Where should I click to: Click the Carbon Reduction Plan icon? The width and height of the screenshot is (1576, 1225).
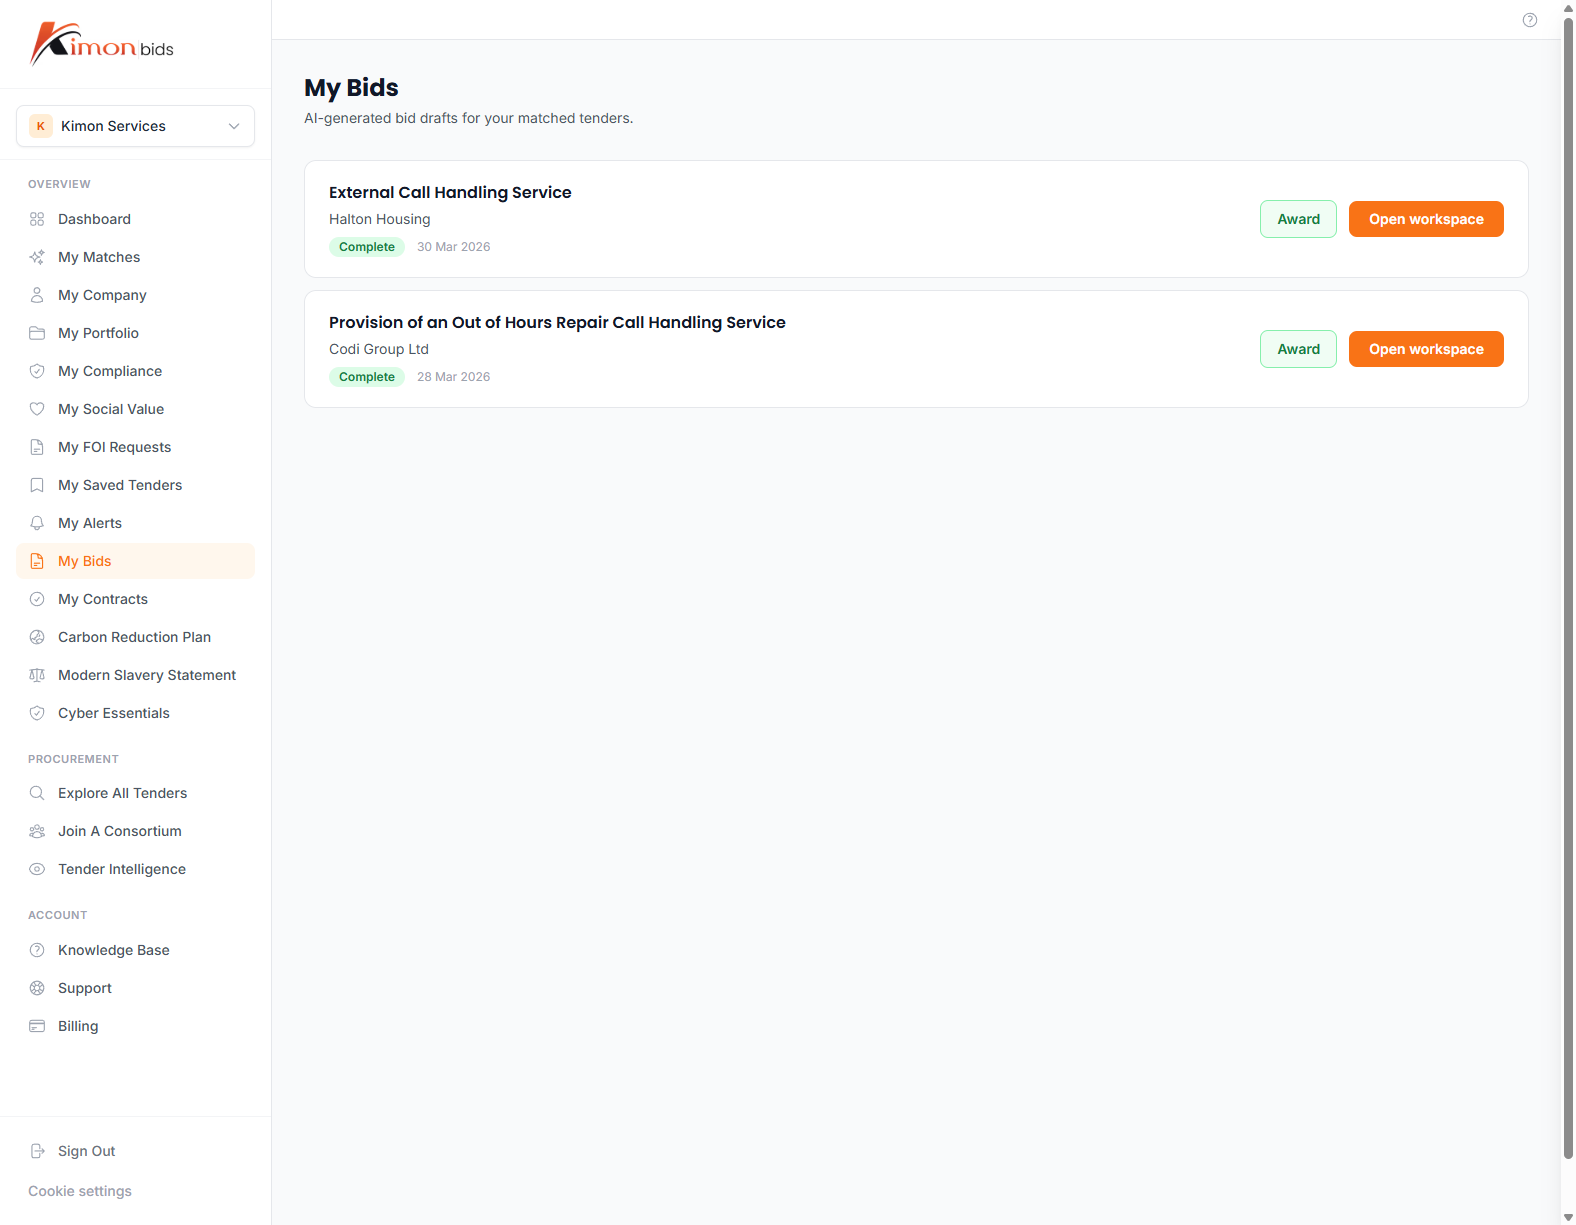(37, 637)
